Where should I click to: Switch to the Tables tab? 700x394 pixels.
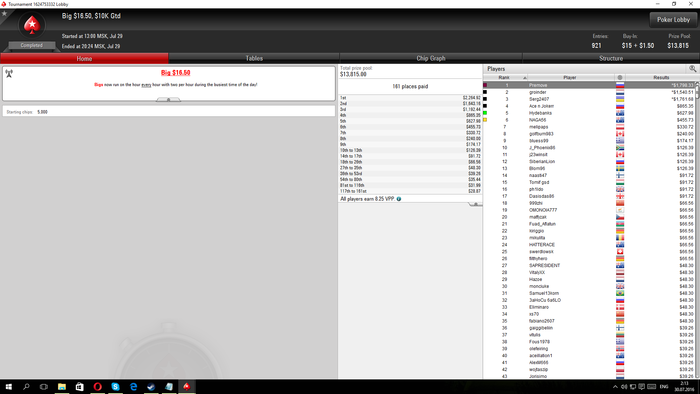pos(254,58)
